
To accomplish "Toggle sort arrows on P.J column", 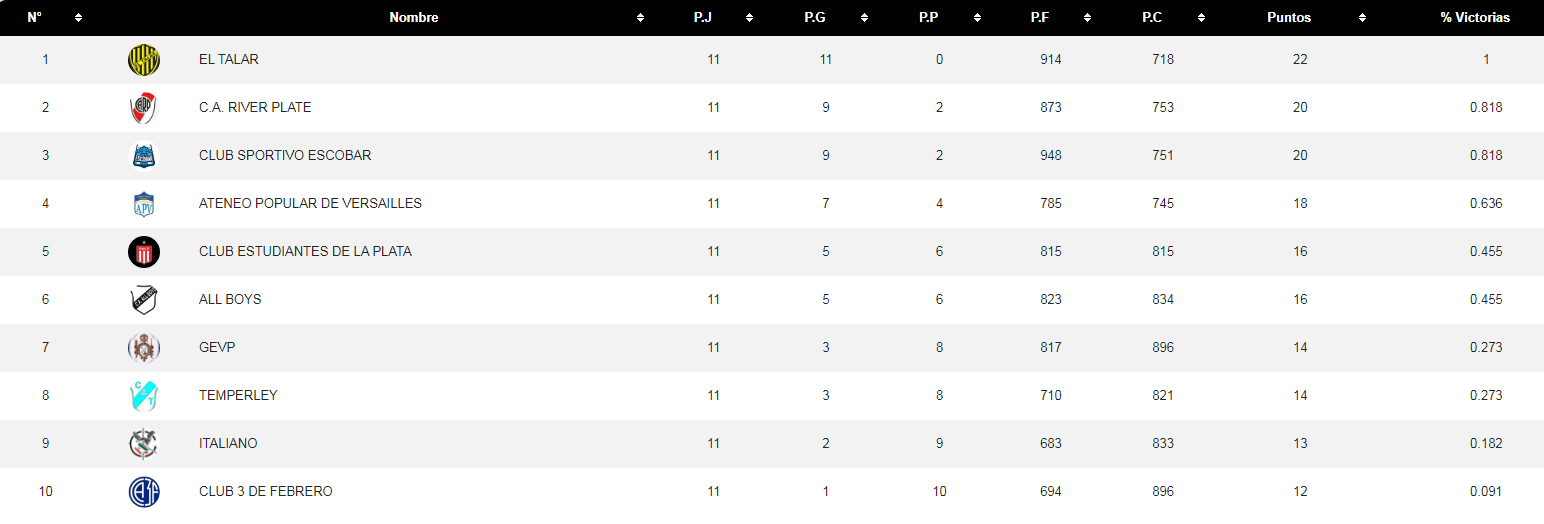I will point(750,18).
